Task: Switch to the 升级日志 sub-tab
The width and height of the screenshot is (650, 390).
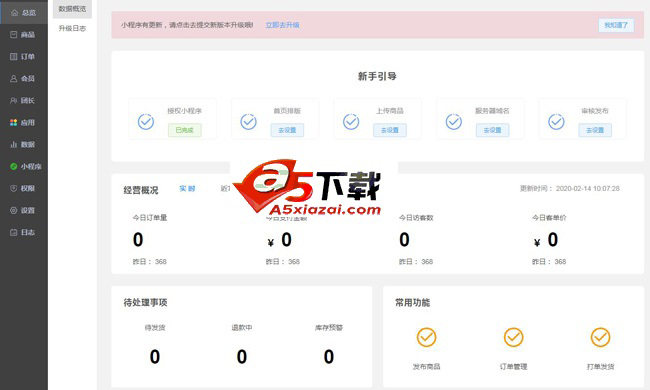Action: coord(72,28)
